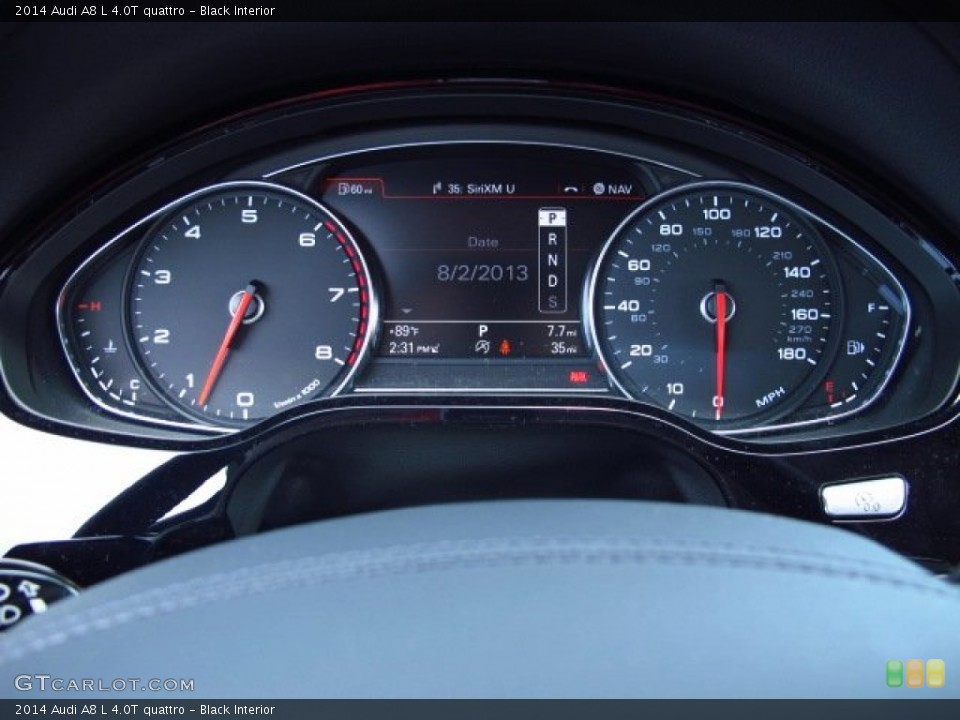Click the top caption "2014 Audi A8 L 4.0T quattro"
The image size is (960, 720).
(100, 10)
